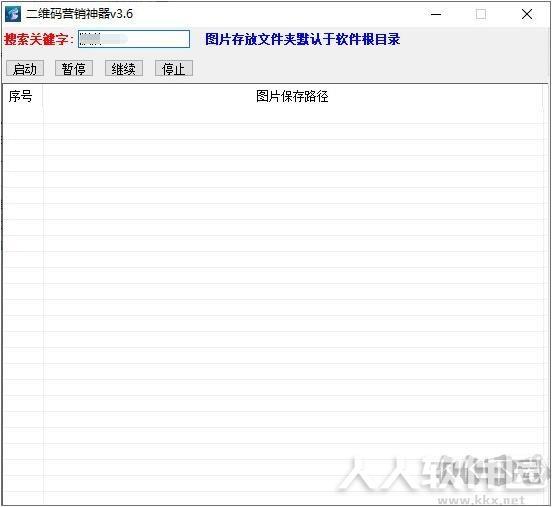
Task: Click the 继续 continue button
Action: click(124, 68)
